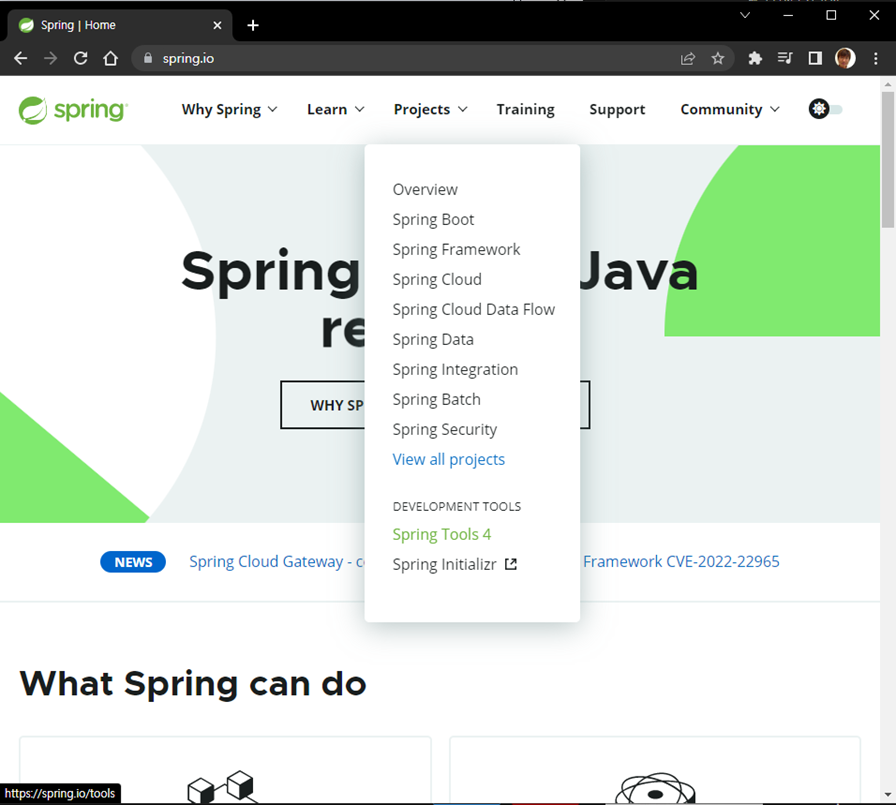Open the Framework CVE-2022-22965 news link
Viewport: 896px width, 805px height.
tap(681, 562)
